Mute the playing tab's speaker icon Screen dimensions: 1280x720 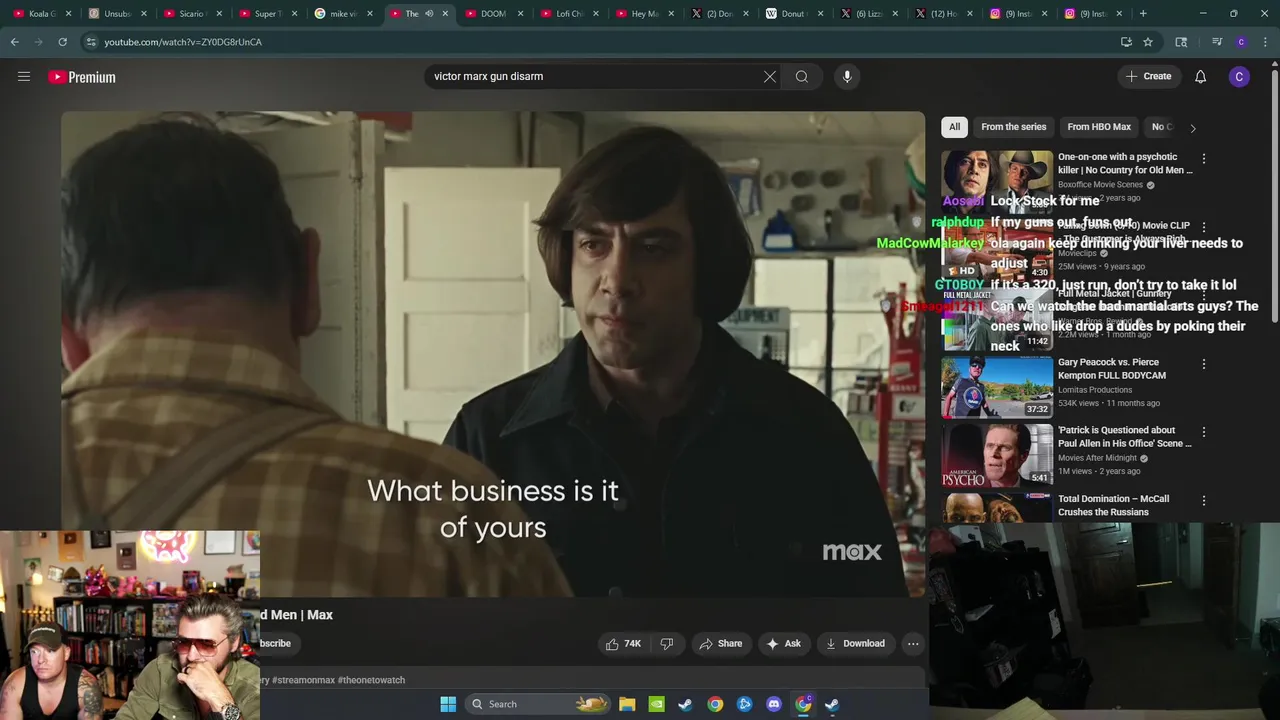(429, 14)
